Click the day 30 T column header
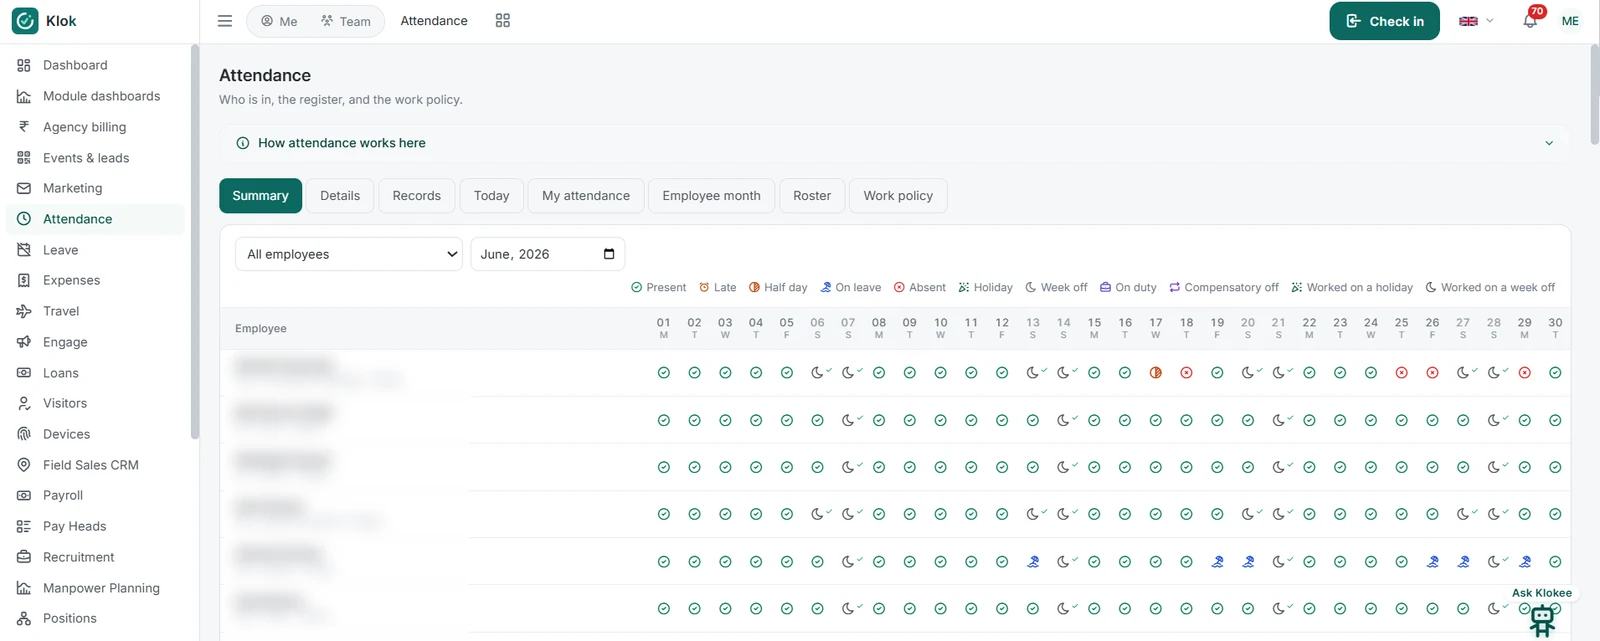 point(1555,328)
